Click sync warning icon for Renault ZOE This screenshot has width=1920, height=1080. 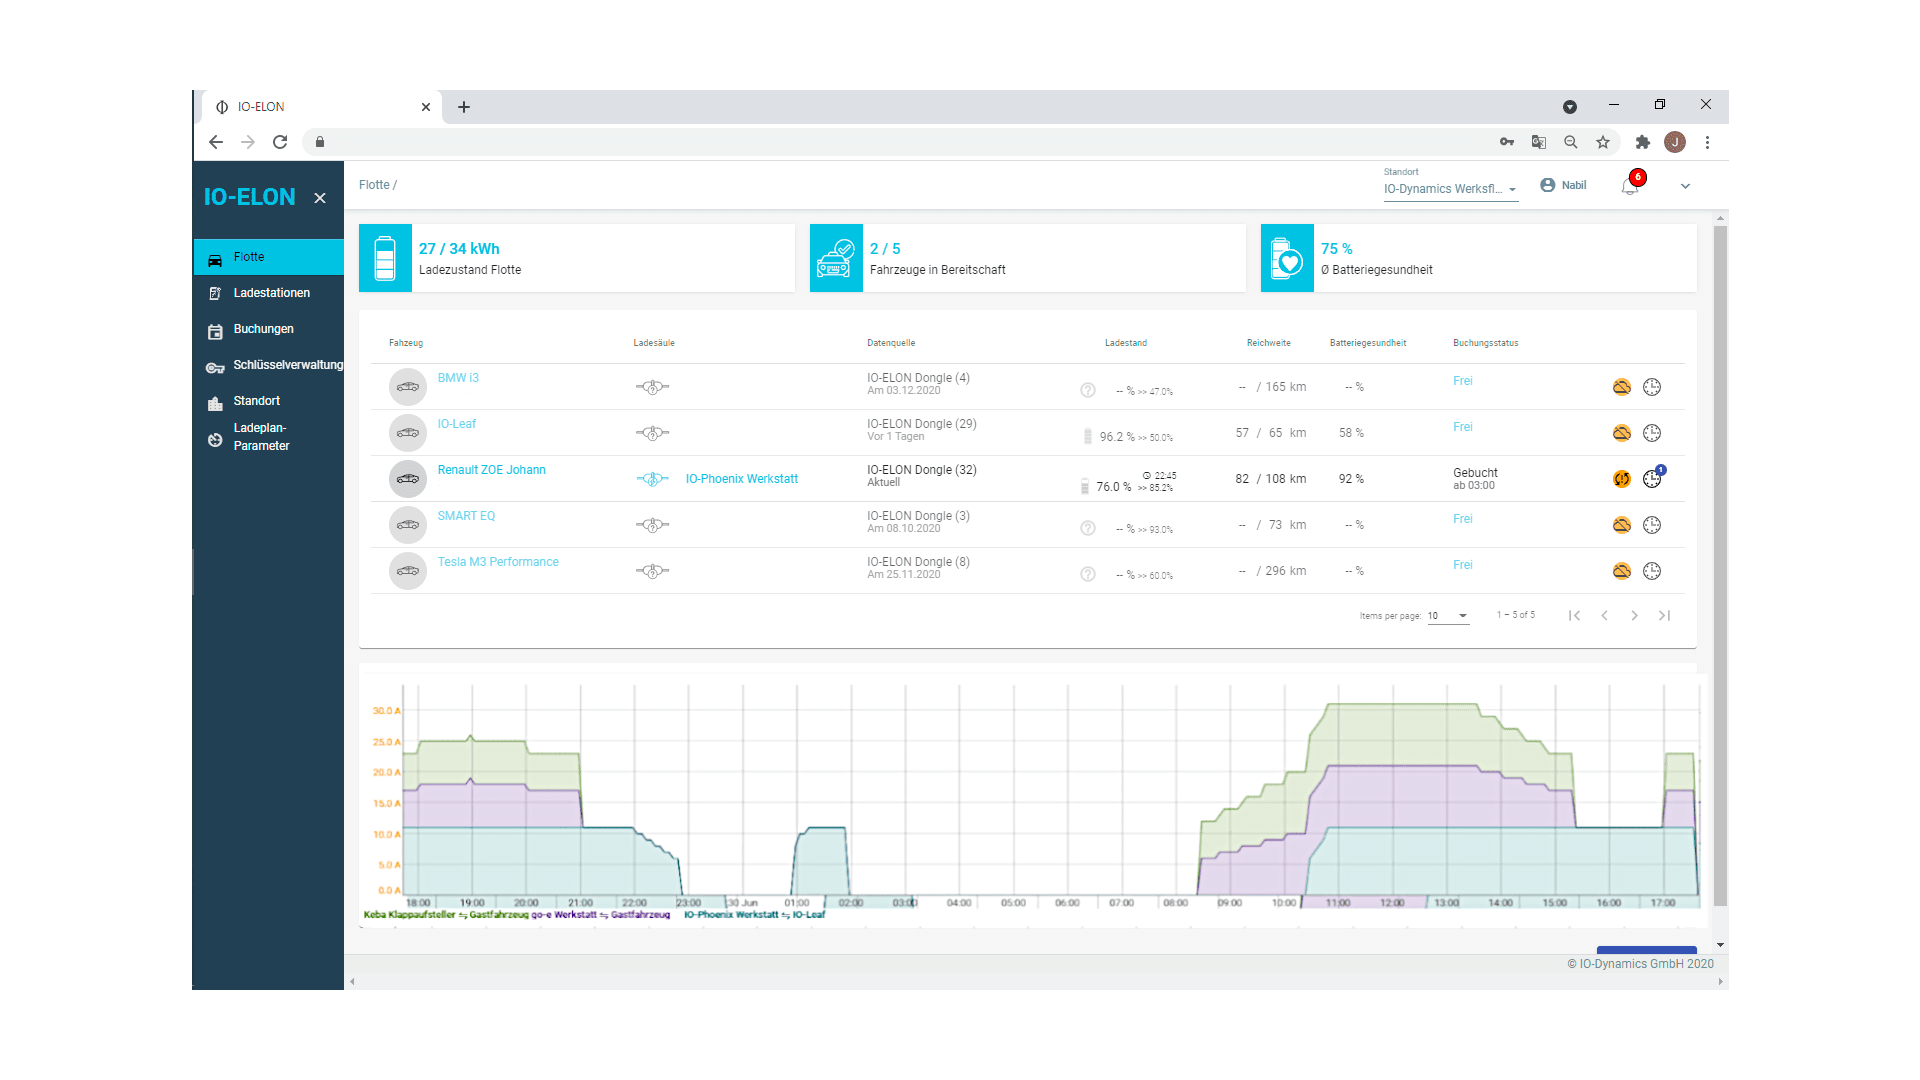point(1621,479)
